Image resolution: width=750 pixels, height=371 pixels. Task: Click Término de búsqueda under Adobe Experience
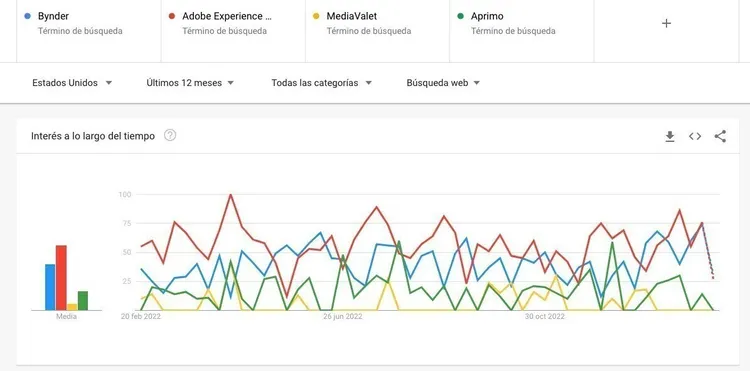224,31
